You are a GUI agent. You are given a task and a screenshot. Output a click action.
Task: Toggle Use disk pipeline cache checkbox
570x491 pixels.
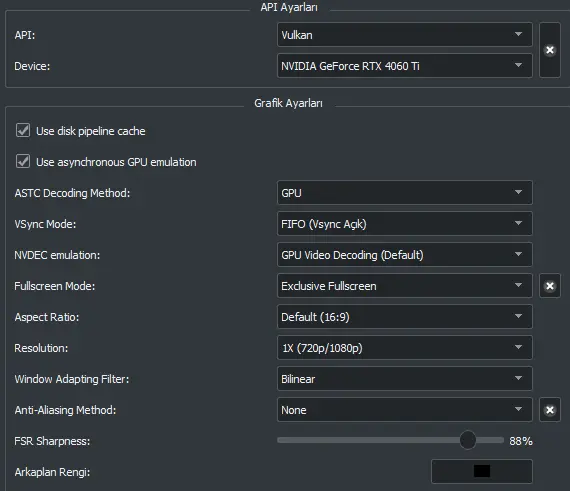23,130
